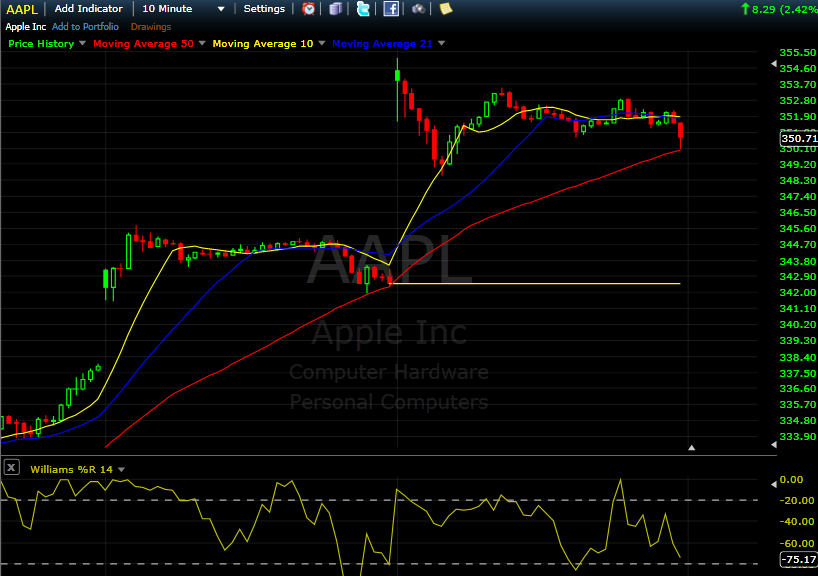
Task: Expand the Moving Average 50 dropdown arrow
Action: (x=202, y=43)
